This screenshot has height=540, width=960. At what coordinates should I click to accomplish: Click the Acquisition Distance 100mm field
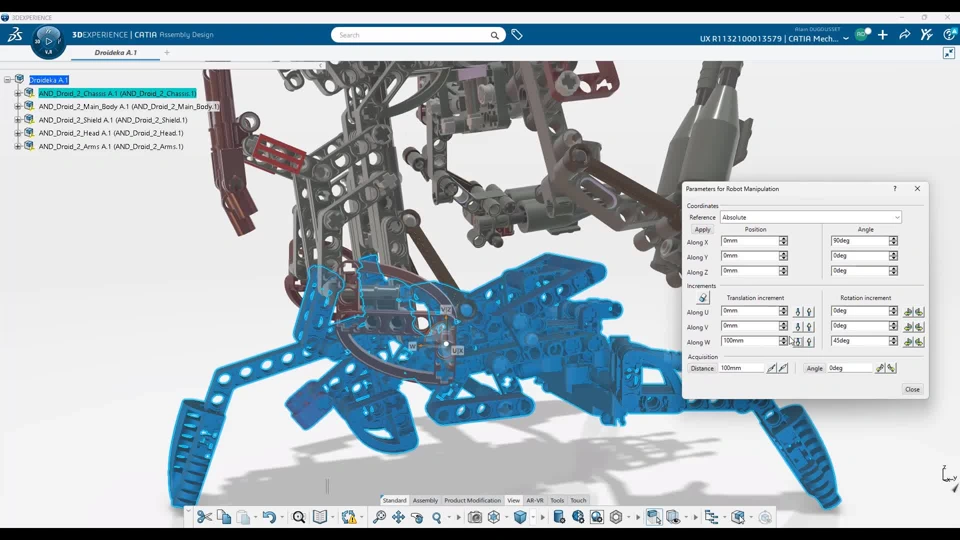tap(742, 368)
